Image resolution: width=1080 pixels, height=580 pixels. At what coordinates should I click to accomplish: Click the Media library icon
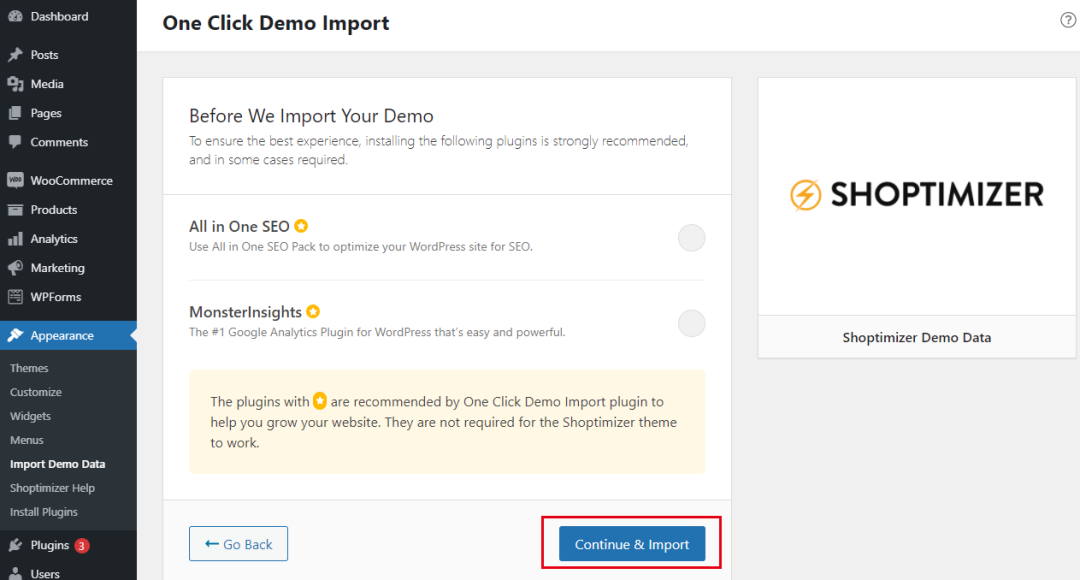(x=15, y=84)
